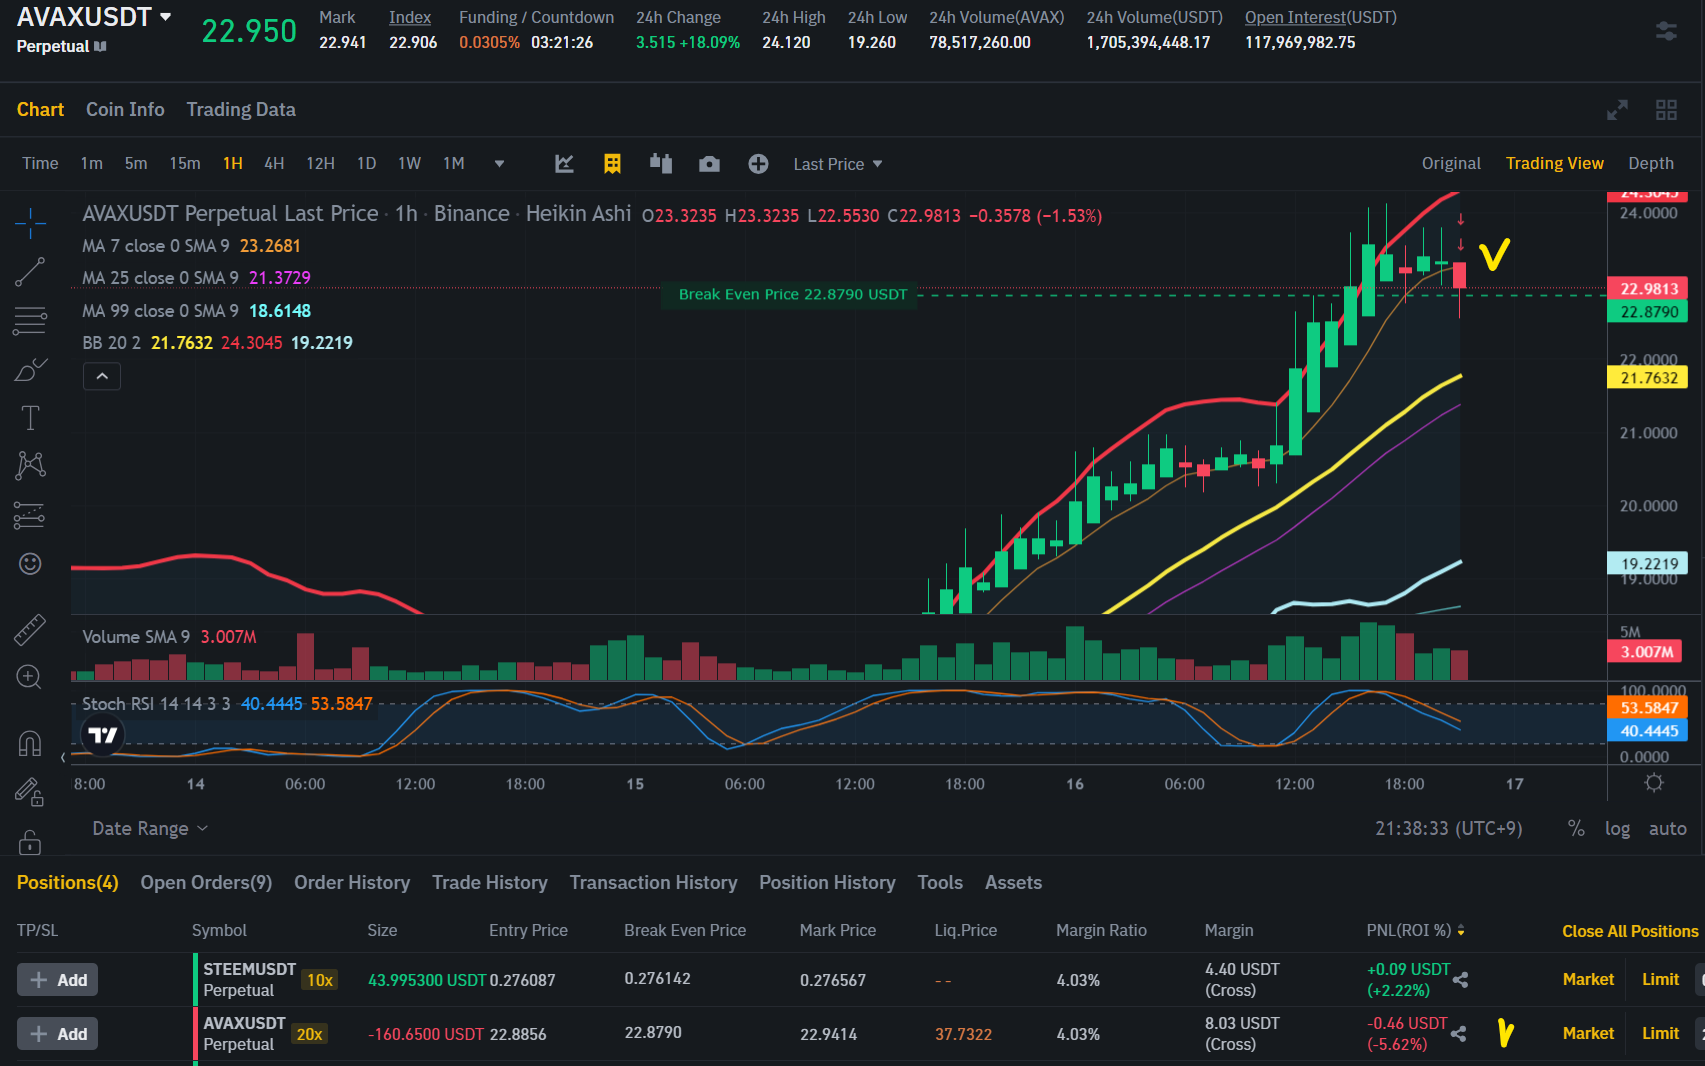Open the Position History tab
The width and height of the screenshot is (1705, 1066).
point(827,882)
